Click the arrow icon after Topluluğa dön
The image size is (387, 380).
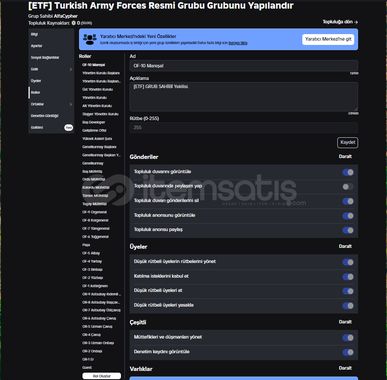point(356,22)
